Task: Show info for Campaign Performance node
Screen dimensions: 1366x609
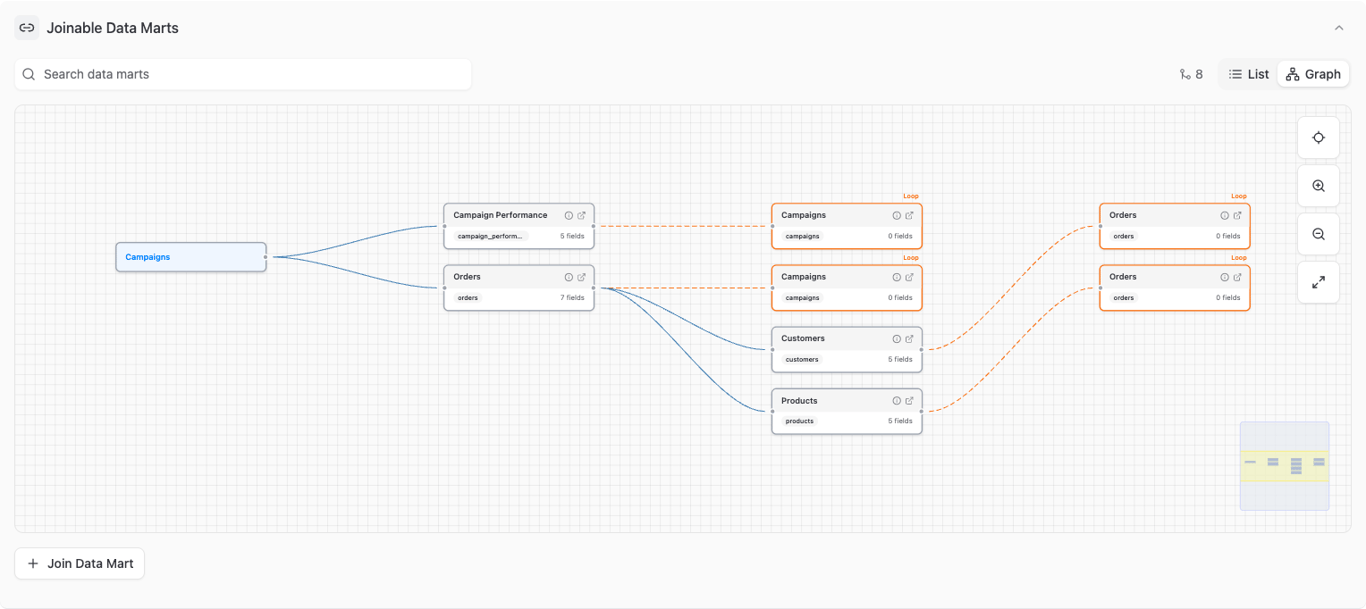Action: [569, 215]
